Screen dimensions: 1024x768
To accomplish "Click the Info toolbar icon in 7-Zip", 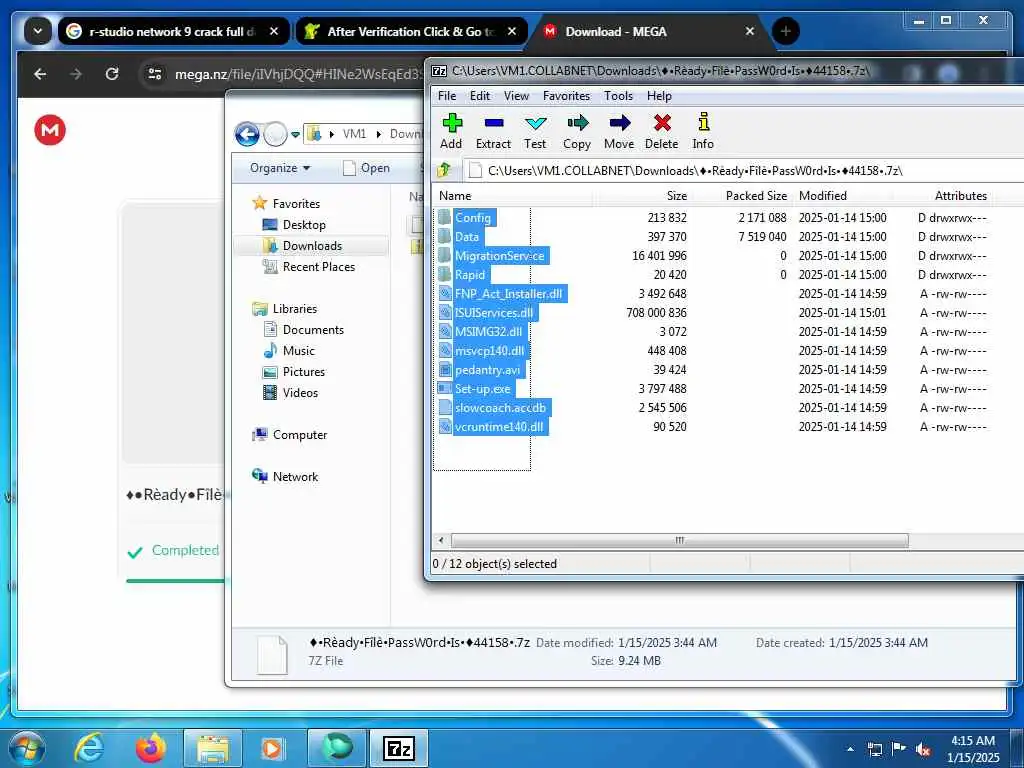I will [x=703, y=131].
